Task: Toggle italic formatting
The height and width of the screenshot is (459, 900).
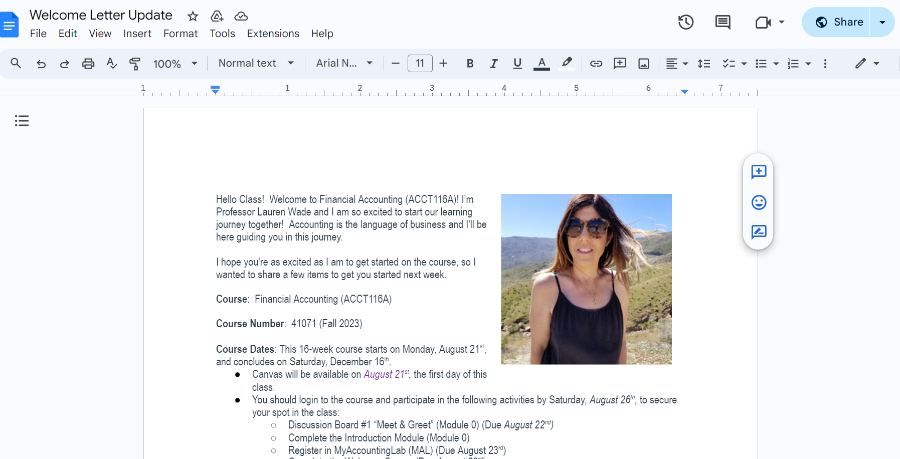Action: tap(493, 63)
